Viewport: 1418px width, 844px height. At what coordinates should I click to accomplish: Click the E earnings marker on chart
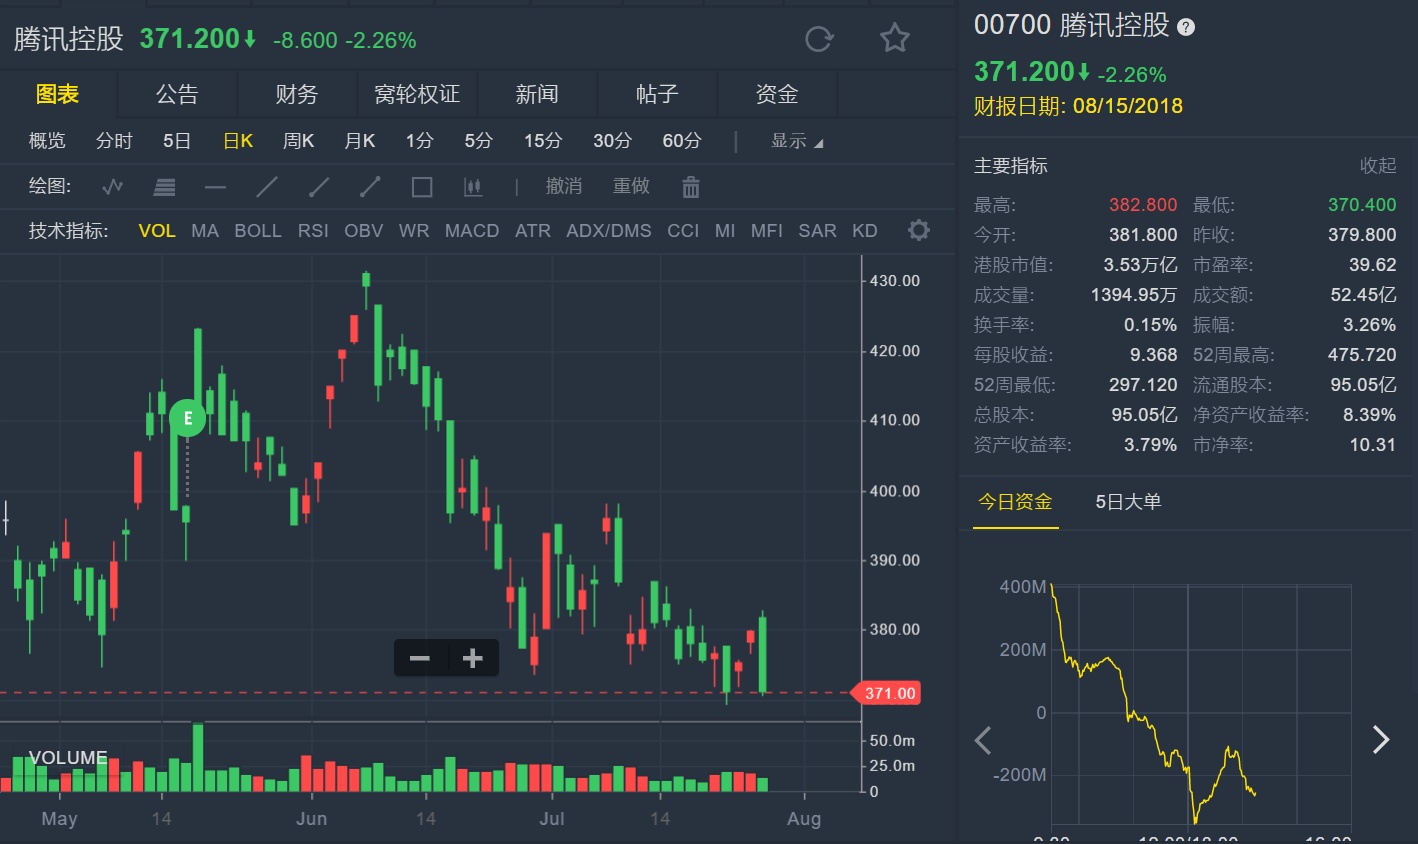click(187, 418)
